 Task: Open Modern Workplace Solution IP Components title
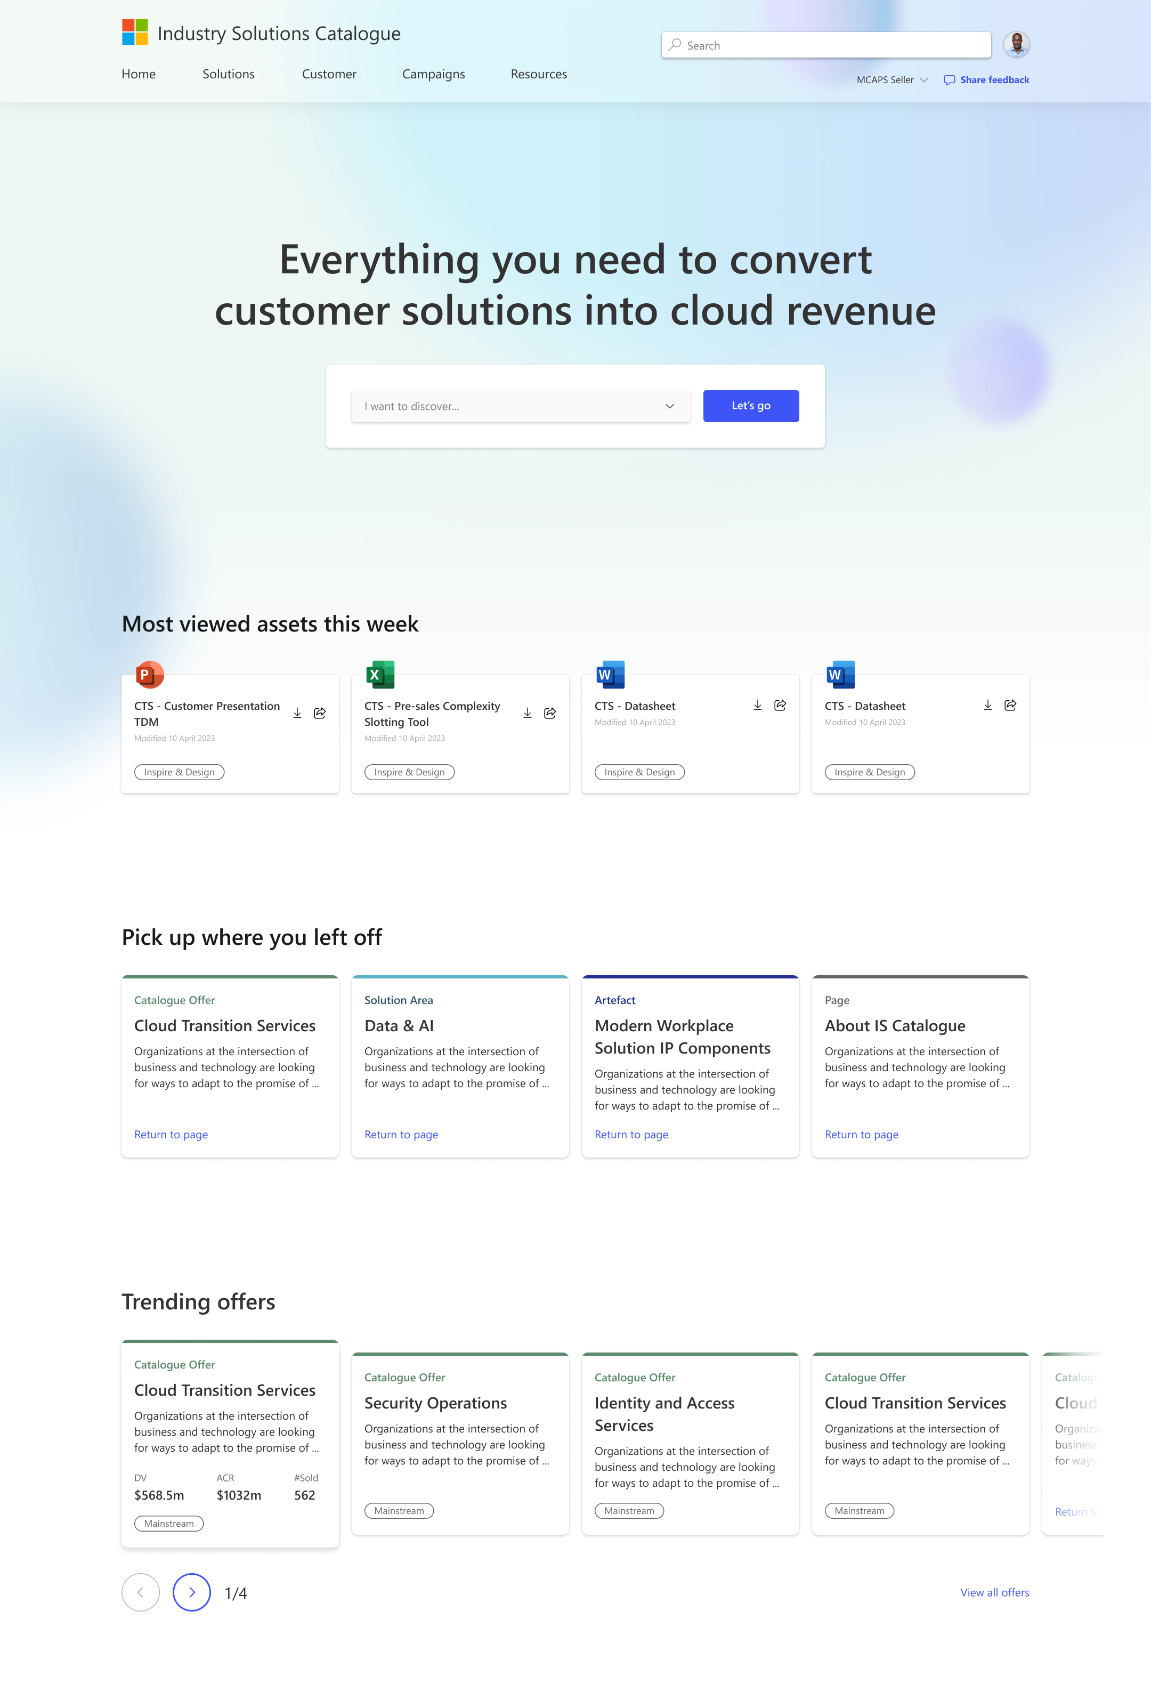click(x=682, y=1037)
